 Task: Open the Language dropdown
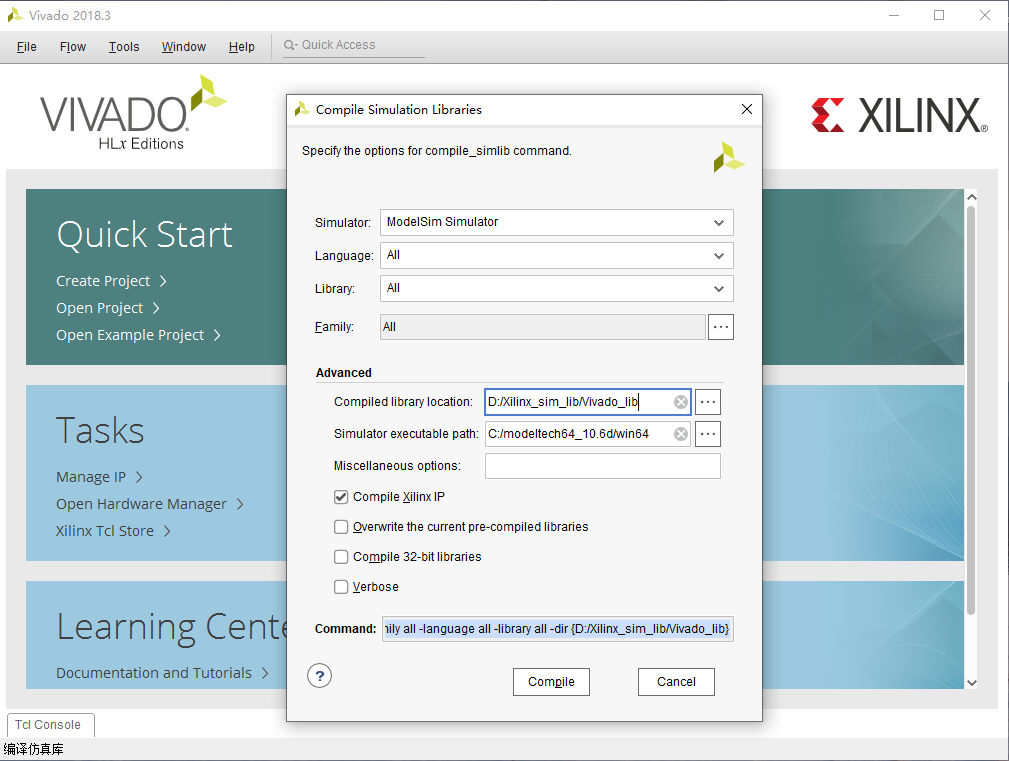(x=718, y=255)
